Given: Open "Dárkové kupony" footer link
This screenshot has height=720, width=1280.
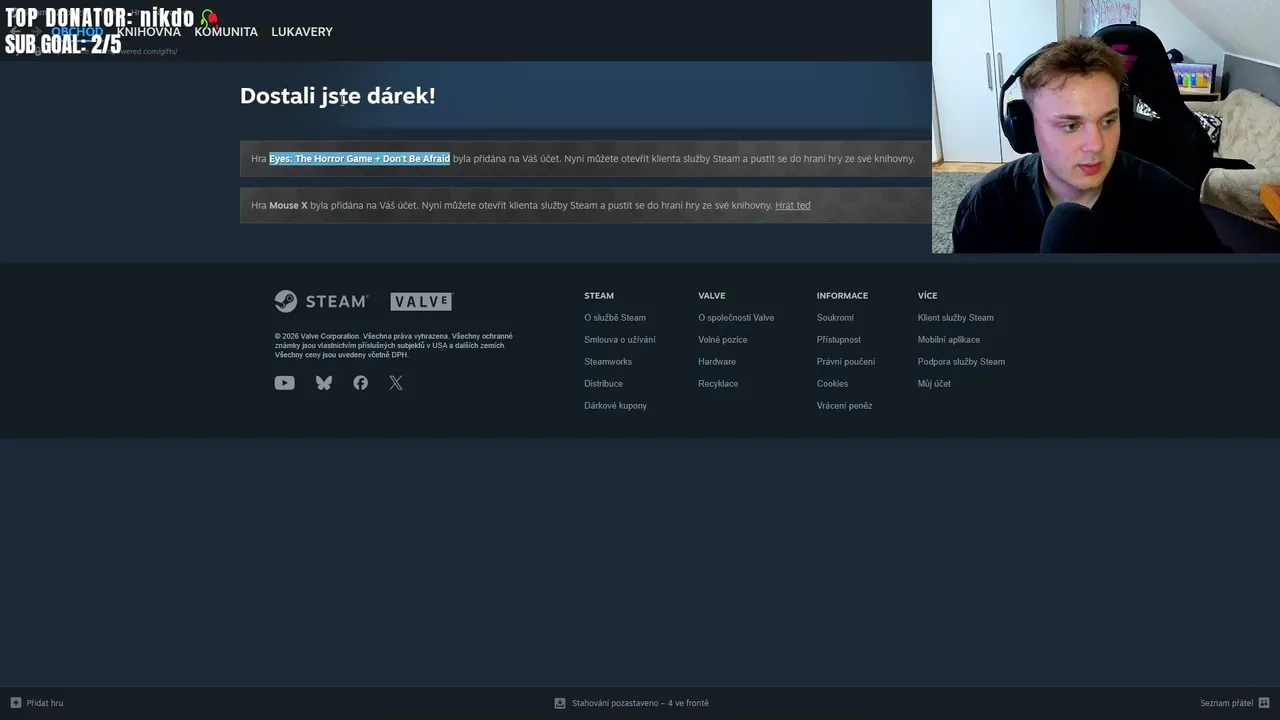Looking at the screenshot, I should (x=615, y=406).
